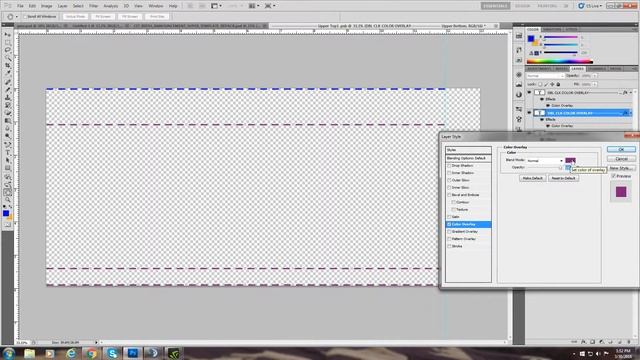
Task: Select the Magic Wand tool
Action: point(8,58)
